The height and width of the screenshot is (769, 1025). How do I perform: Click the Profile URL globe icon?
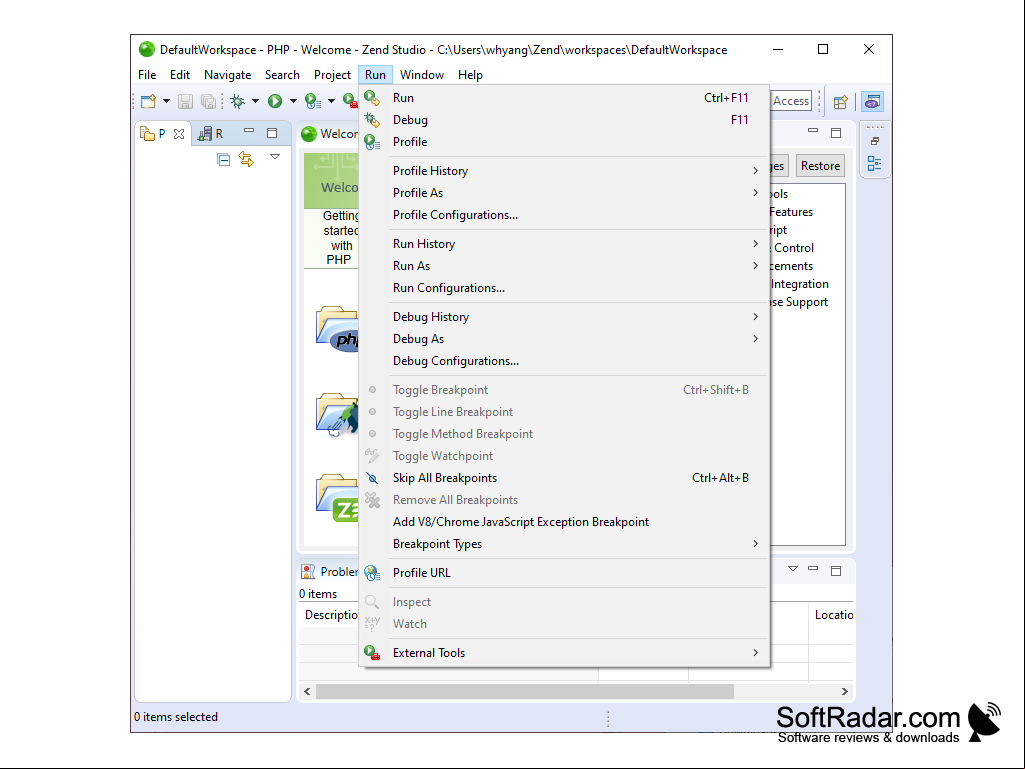coord(372,573)
